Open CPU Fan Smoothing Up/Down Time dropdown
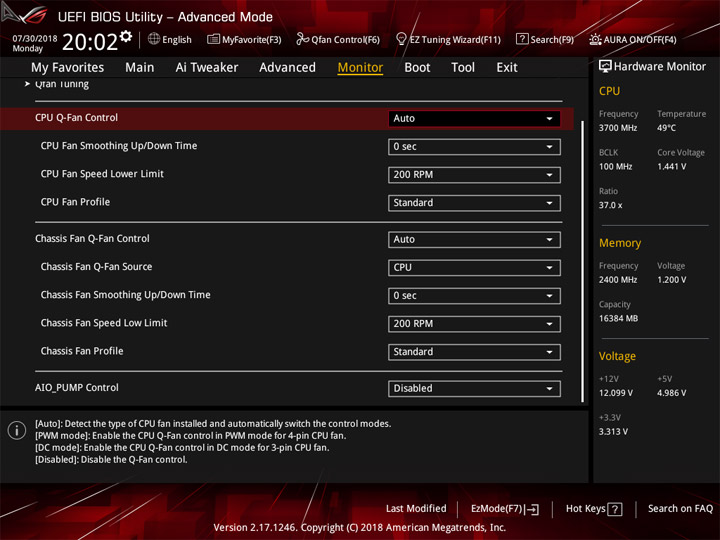The width and height of the screenshot is (720, 540). [x=474, y=147]
